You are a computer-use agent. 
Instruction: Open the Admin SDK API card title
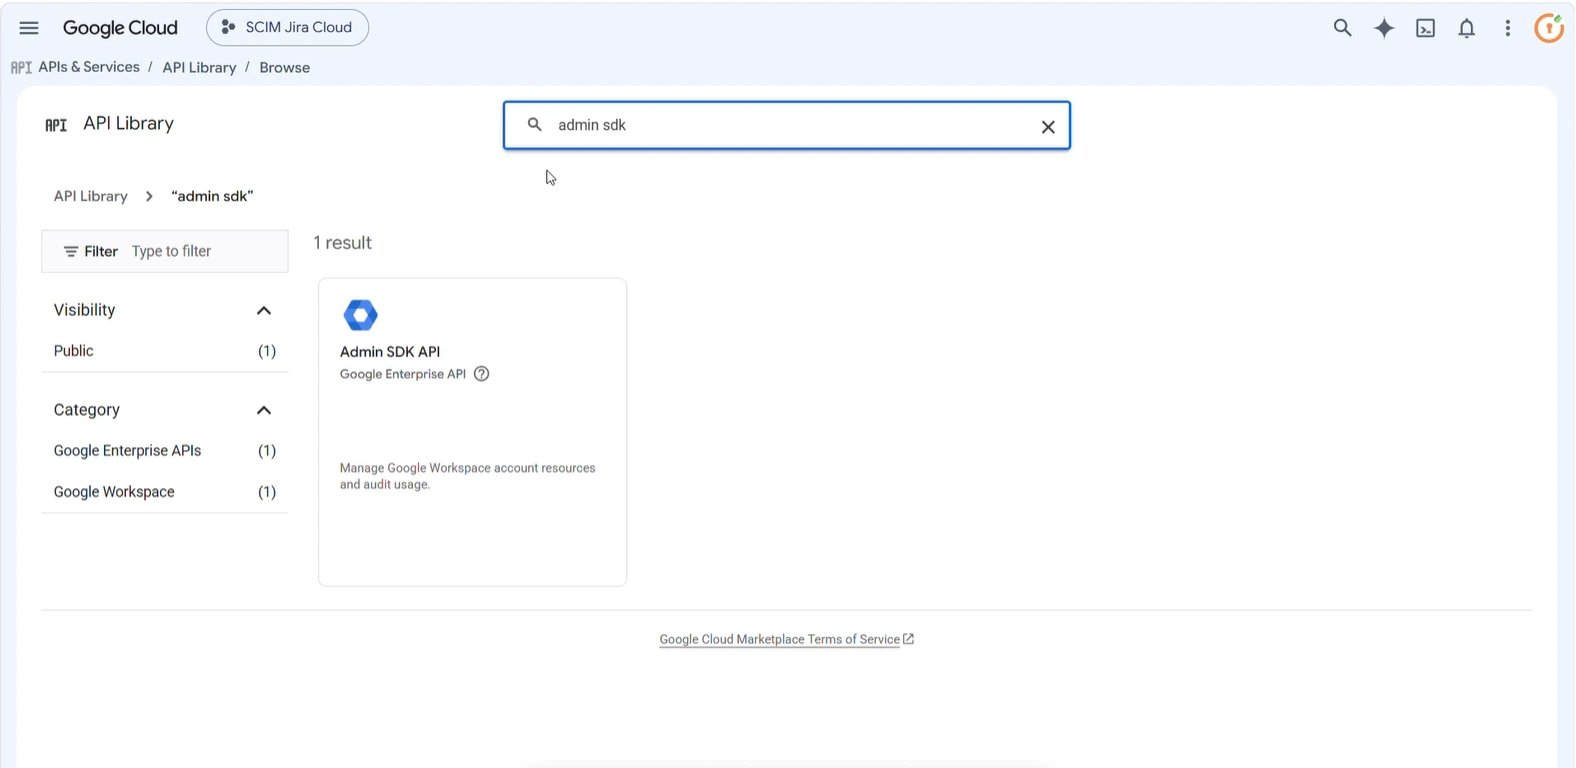pyautogui.click(x=390, y=352)
